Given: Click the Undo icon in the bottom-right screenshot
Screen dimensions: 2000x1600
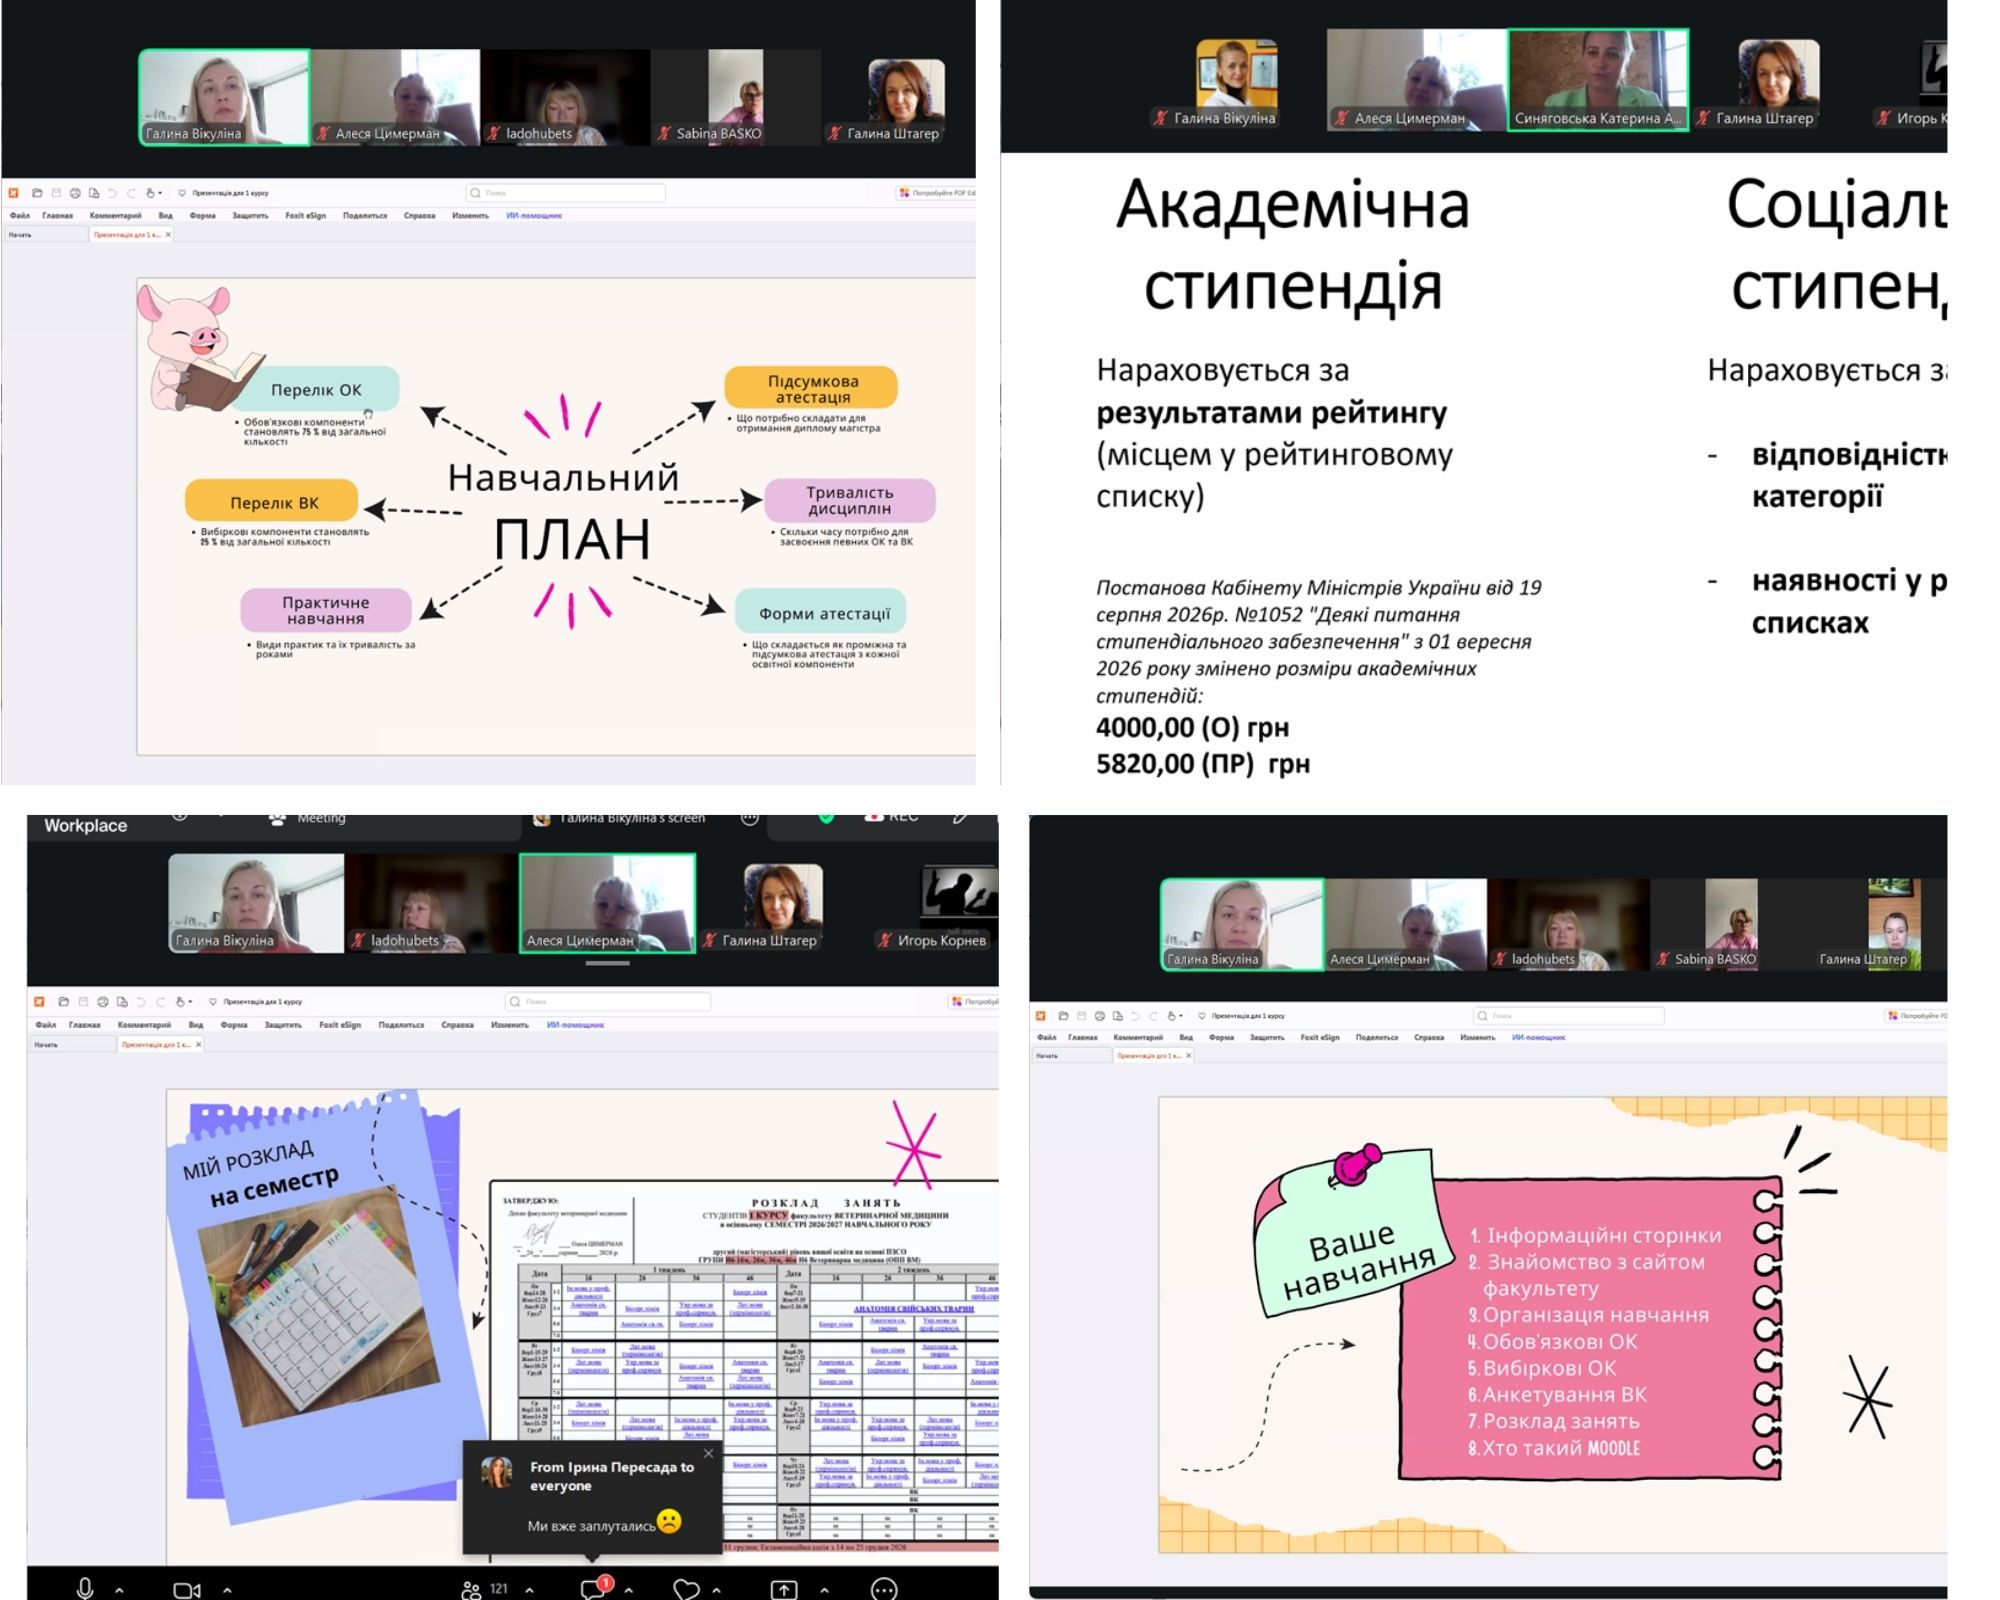Looking at the screenshot, I should pos(1135,1015).
